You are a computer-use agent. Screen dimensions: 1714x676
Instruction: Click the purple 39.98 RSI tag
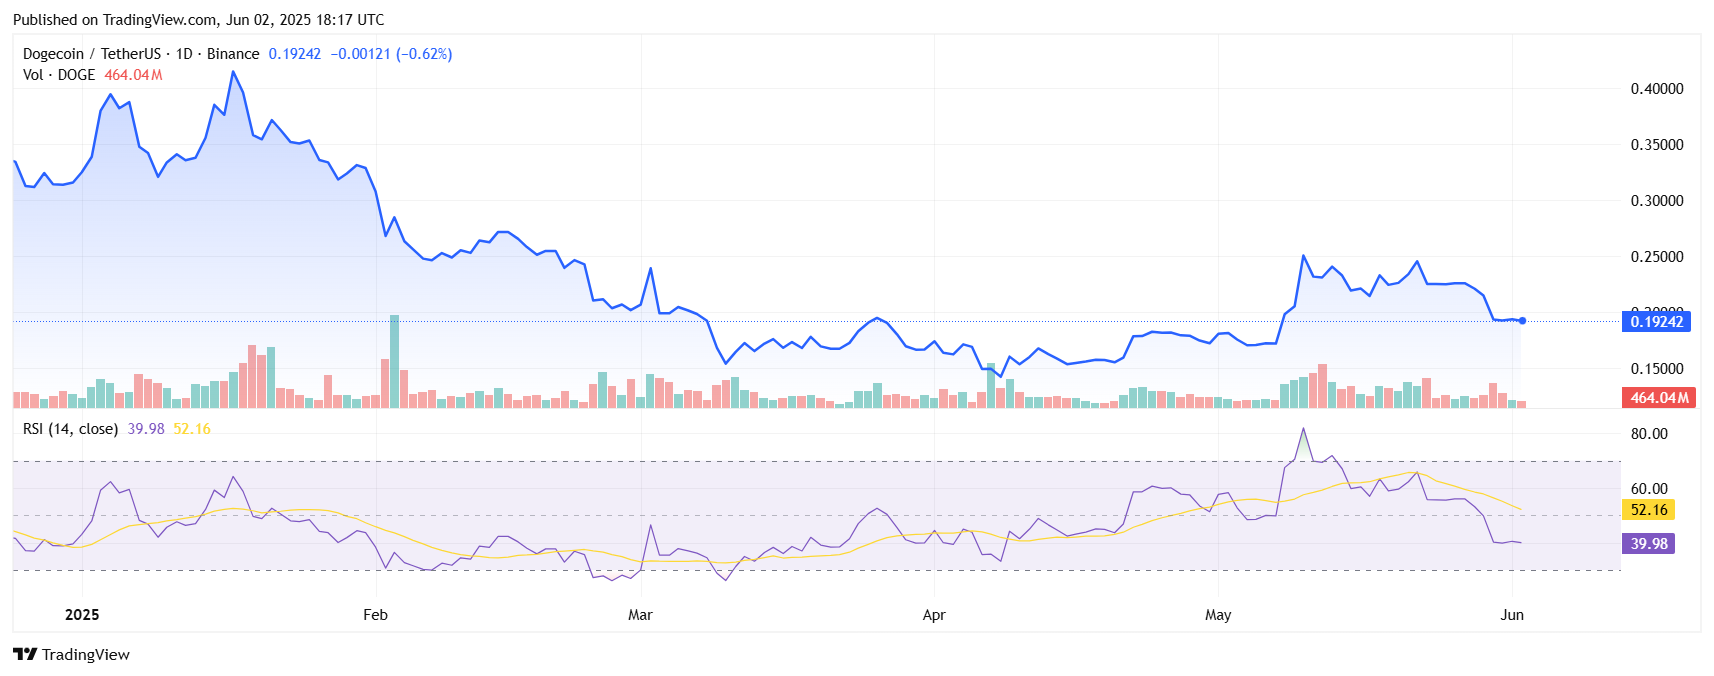1649,544
